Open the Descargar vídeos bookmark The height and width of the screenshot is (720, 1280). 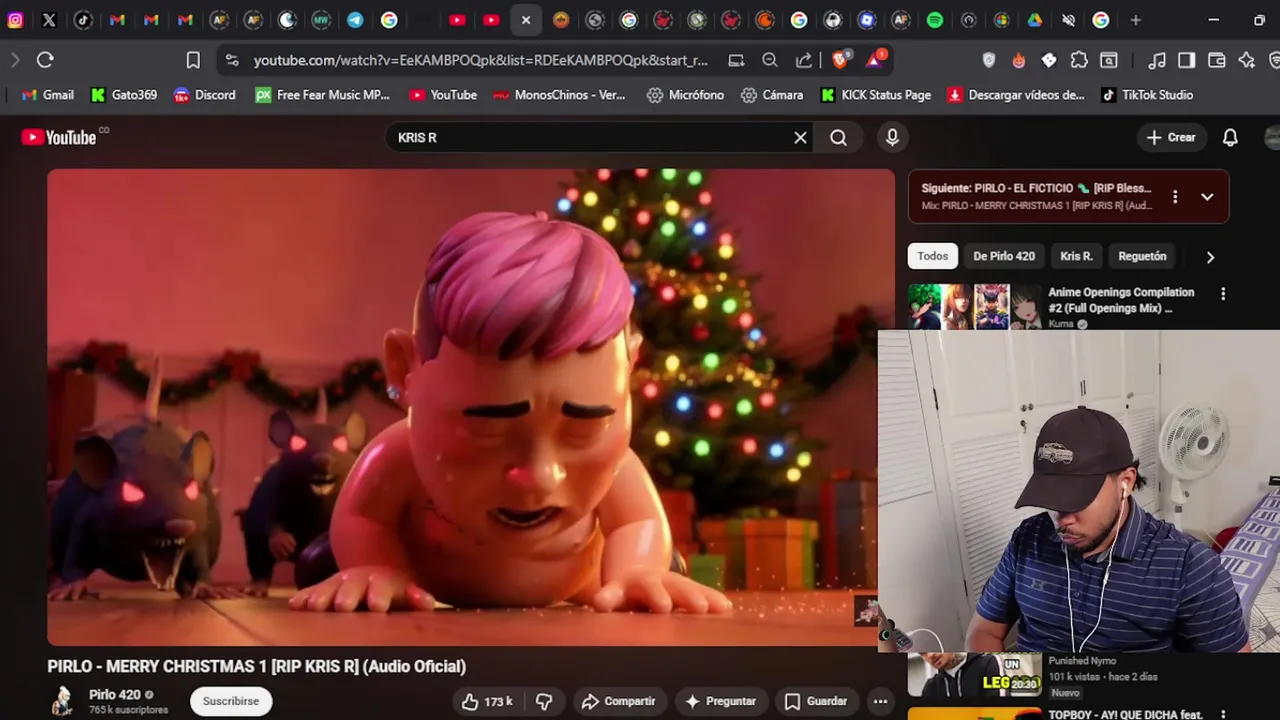click(1016, 95)
